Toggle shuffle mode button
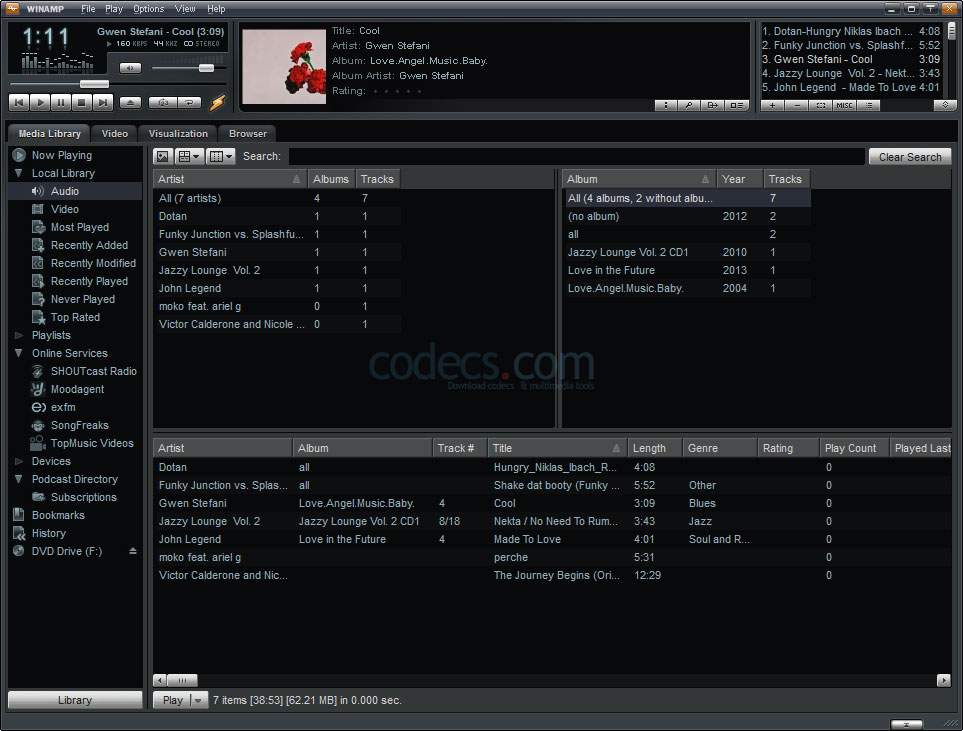The image size is (963, 731). click(x=163, y=103)
